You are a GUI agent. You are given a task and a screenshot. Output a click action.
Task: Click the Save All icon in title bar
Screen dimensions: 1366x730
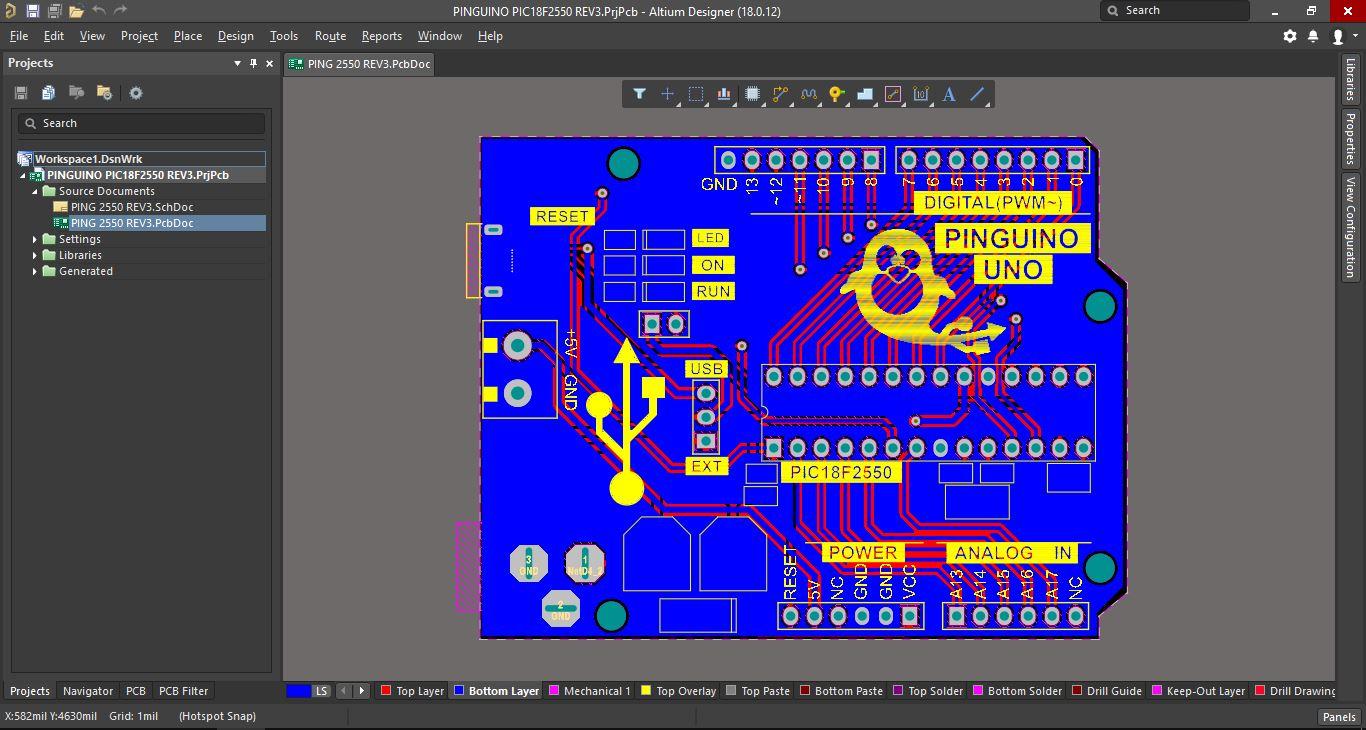pos(54,11)
